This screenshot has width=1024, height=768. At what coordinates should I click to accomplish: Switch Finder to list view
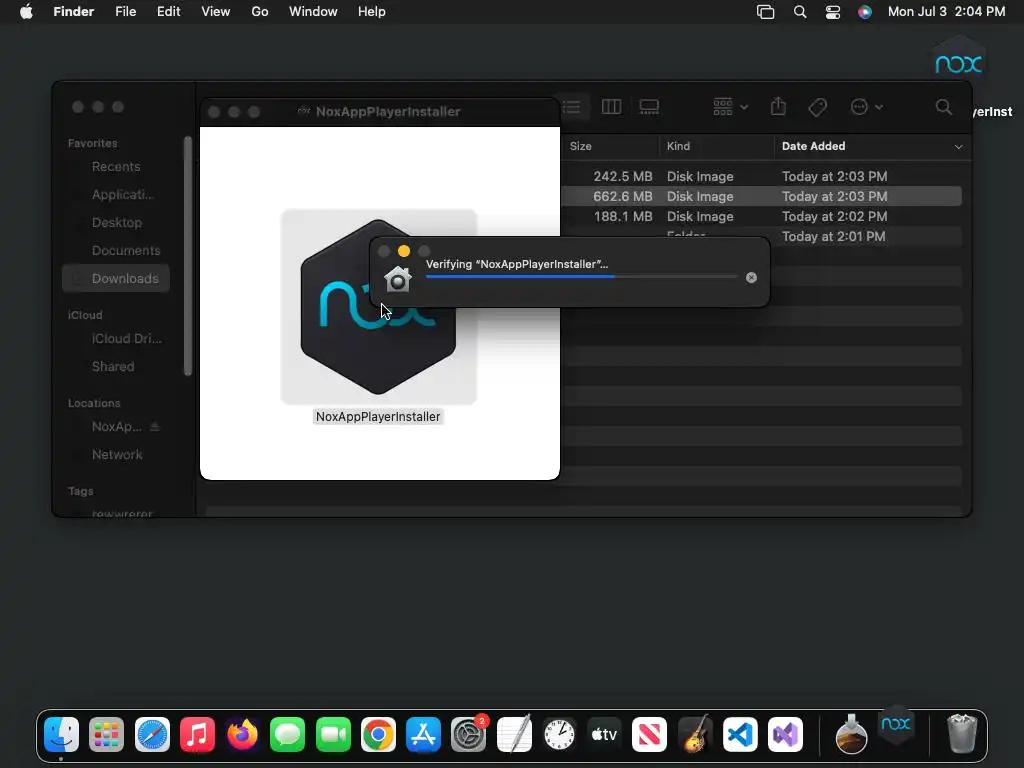coord(572,107)
